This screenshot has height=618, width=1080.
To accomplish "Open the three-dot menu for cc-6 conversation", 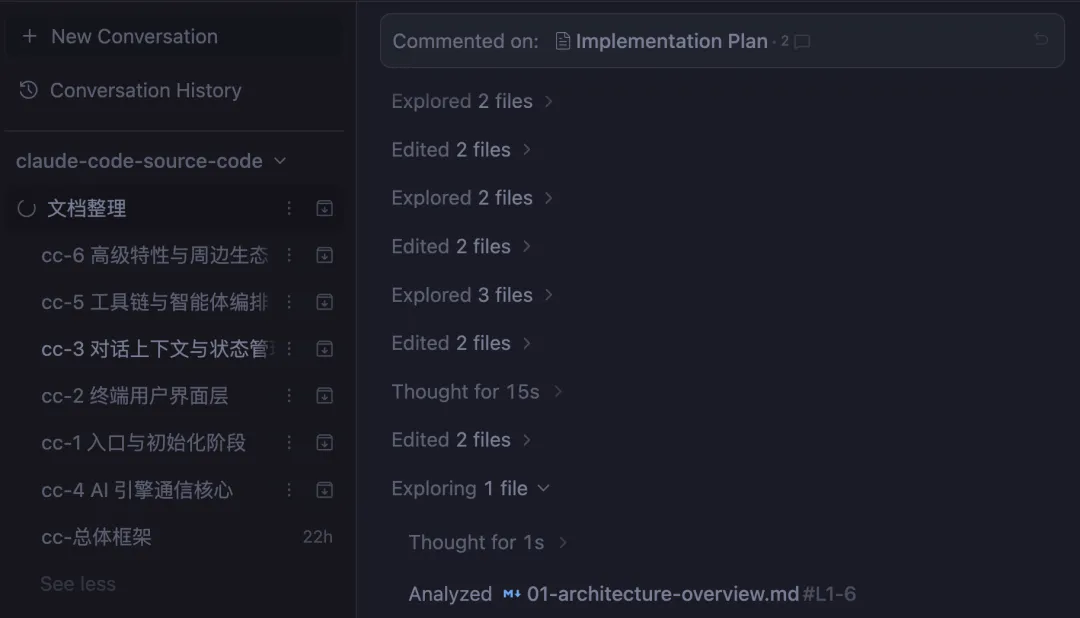I will click(x=289, y=255).
